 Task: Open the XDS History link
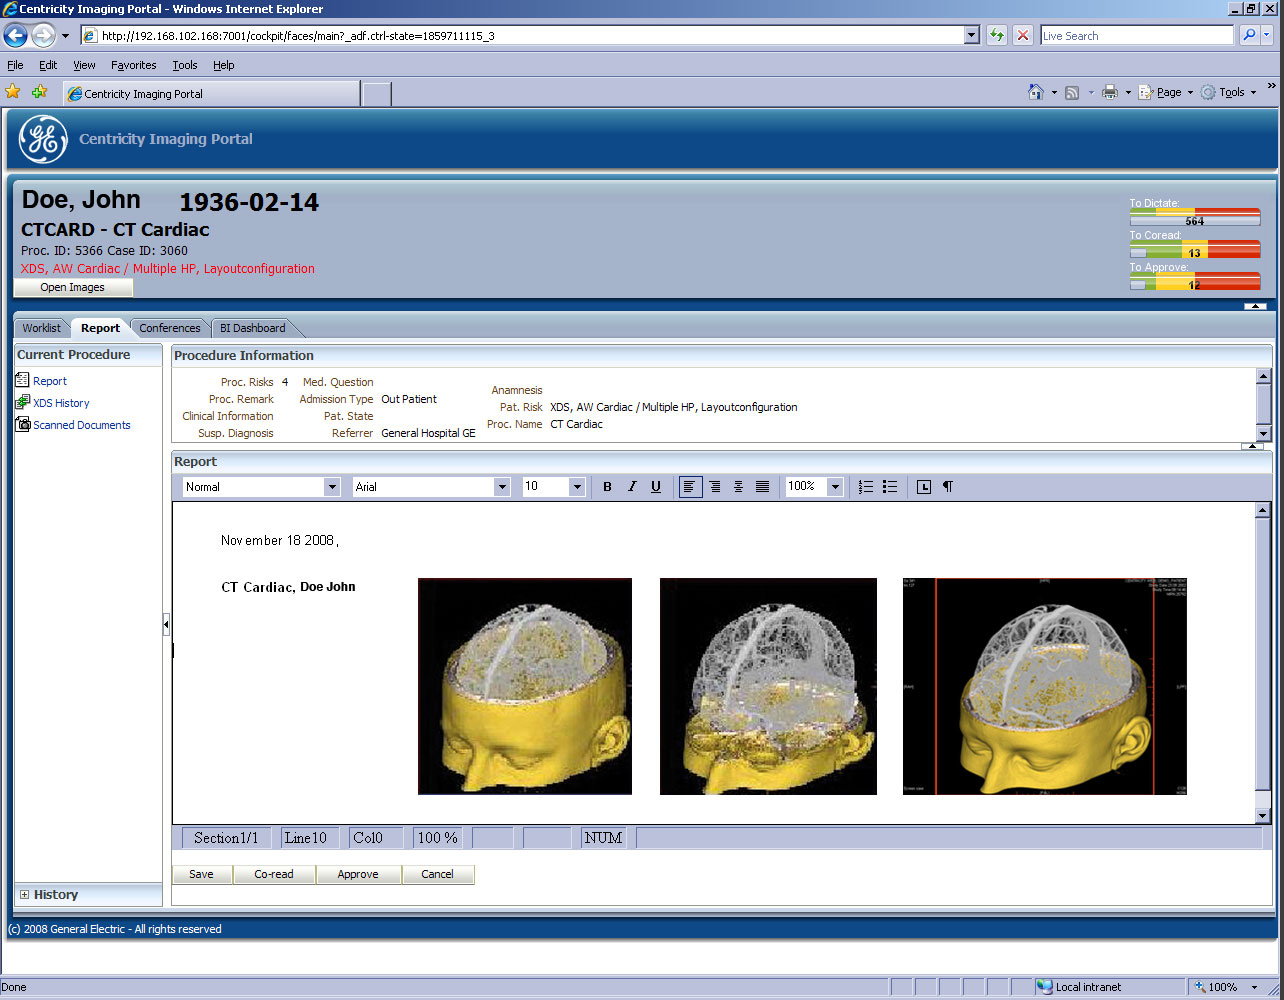pyautogui.click(x=61, y=403)
